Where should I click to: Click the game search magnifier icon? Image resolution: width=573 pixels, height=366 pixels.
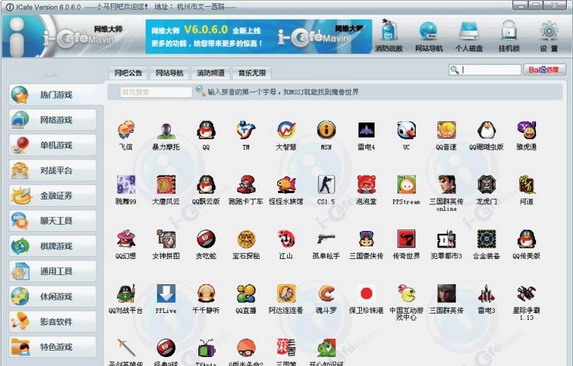(200, 91)
